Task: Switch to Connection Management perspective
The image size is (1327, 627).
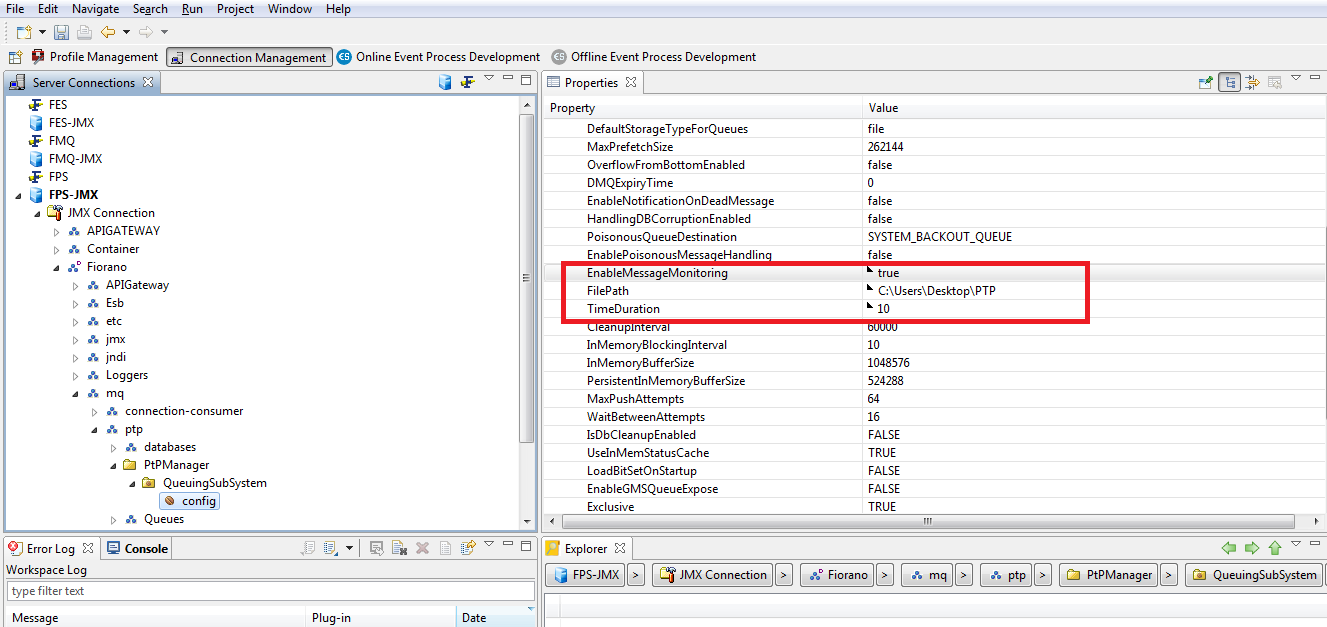Action: pyautogui.click(x=248, y=58)
